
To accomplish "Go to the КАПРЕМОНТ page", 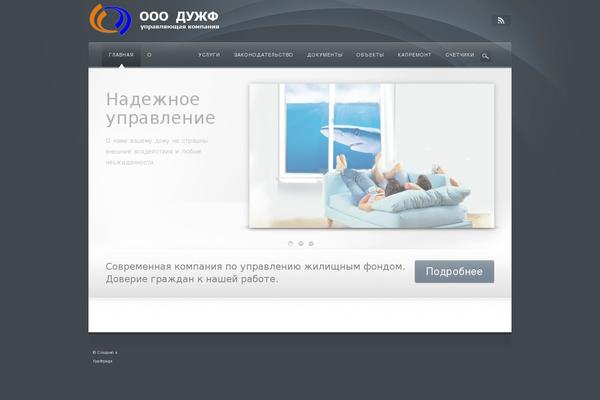I will (x=414, y=55).
